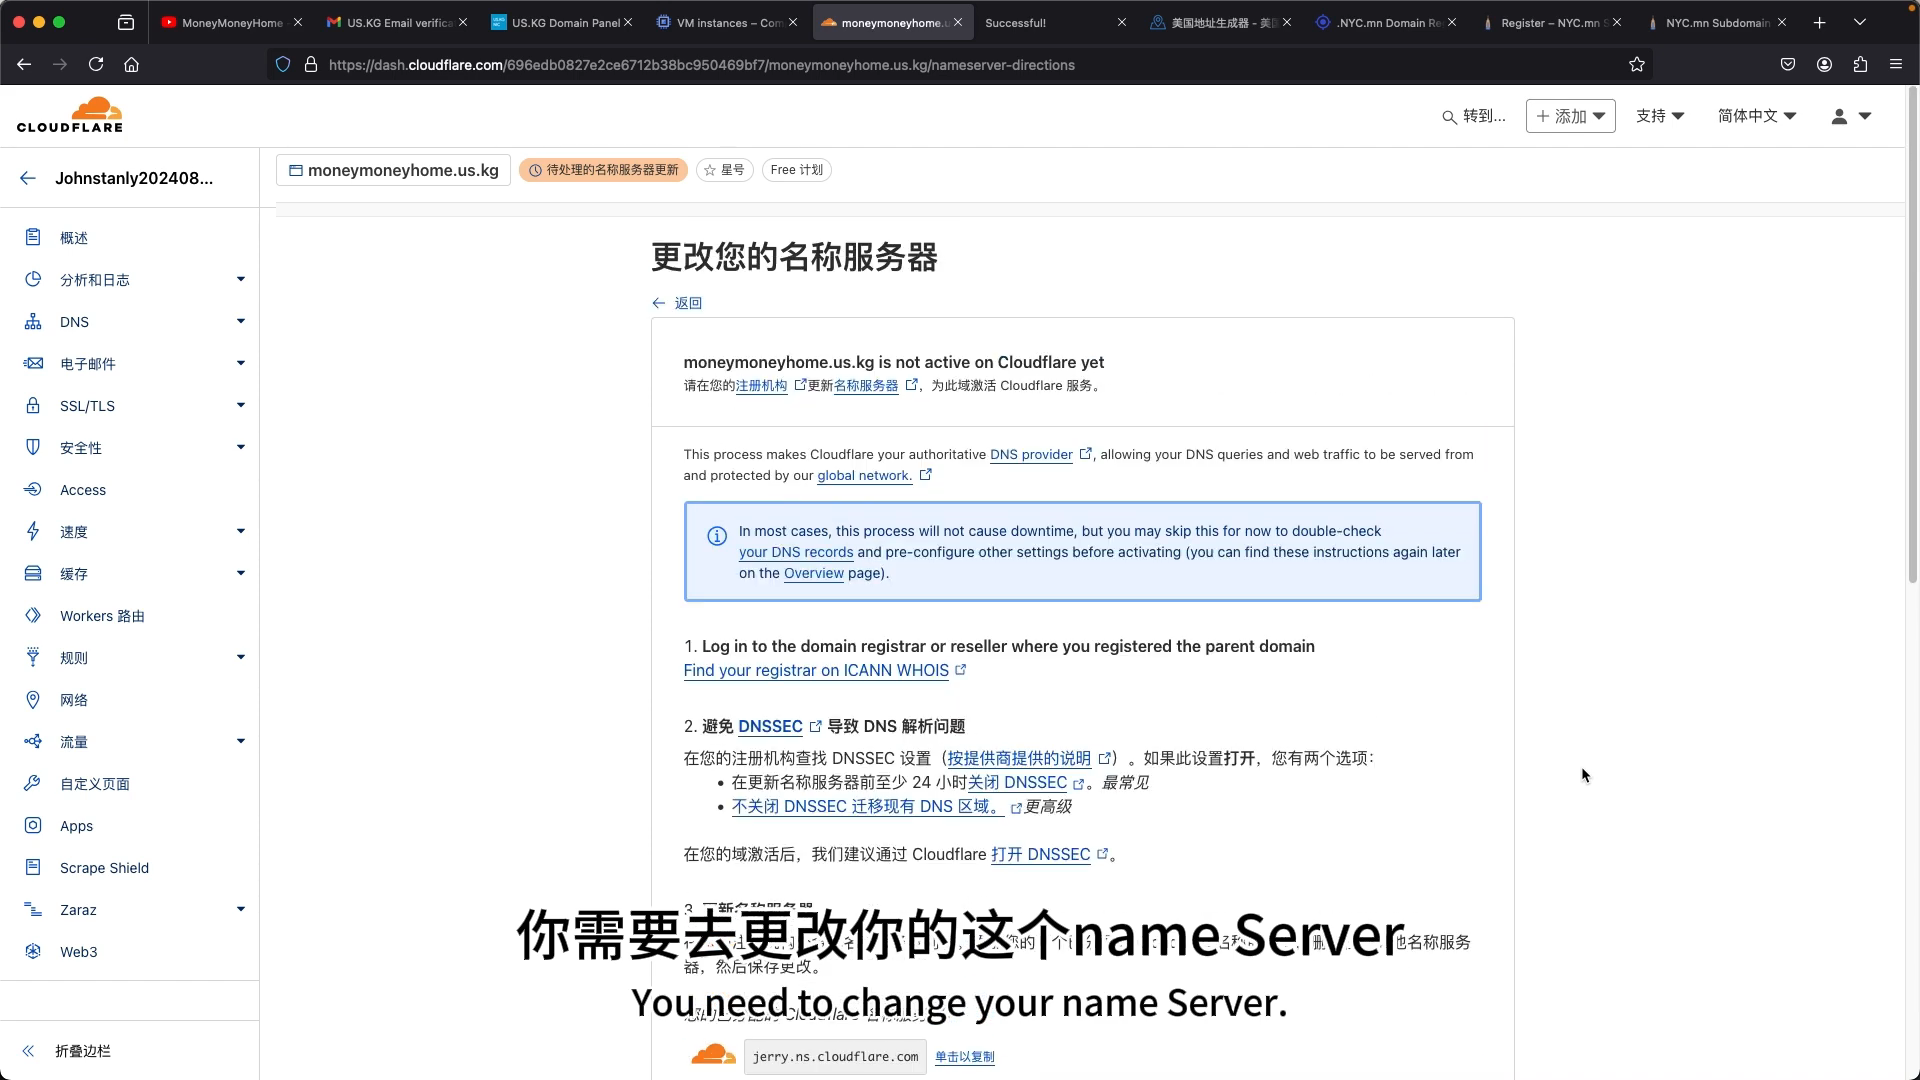Click the 转到... search button
Screen dimensions: 1920x1080
coord(1473,116)
